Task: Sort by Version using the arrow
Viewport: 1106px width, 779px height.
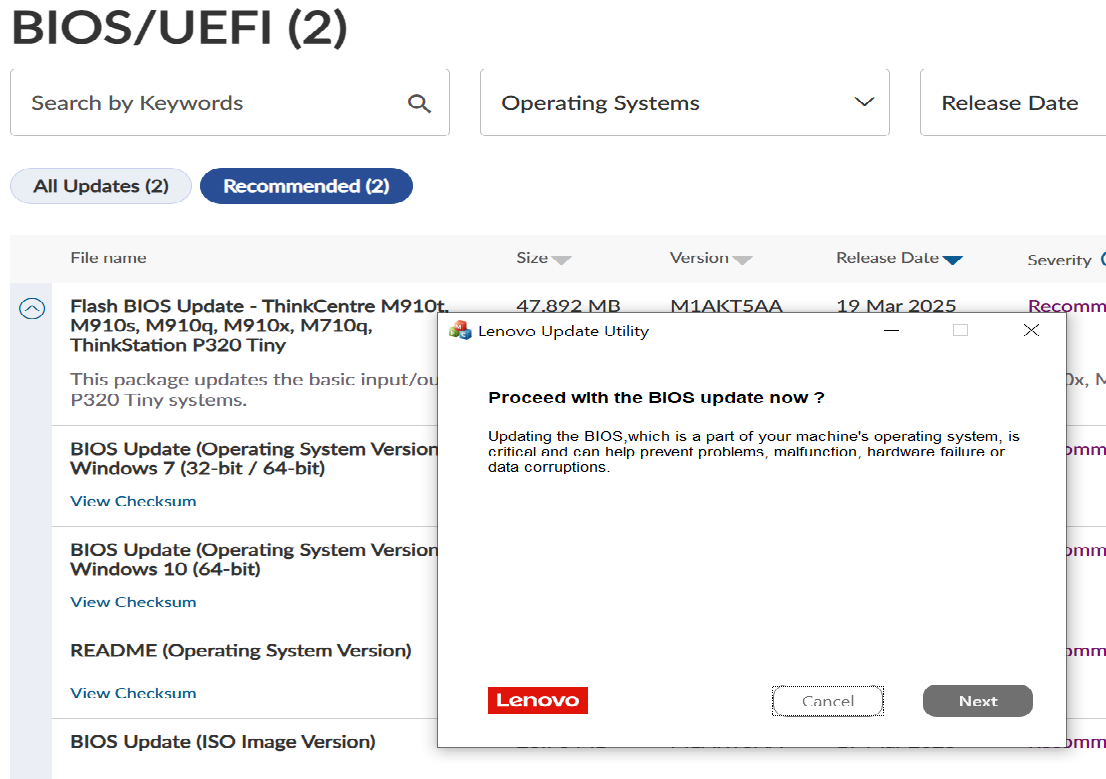Action: 742,260
